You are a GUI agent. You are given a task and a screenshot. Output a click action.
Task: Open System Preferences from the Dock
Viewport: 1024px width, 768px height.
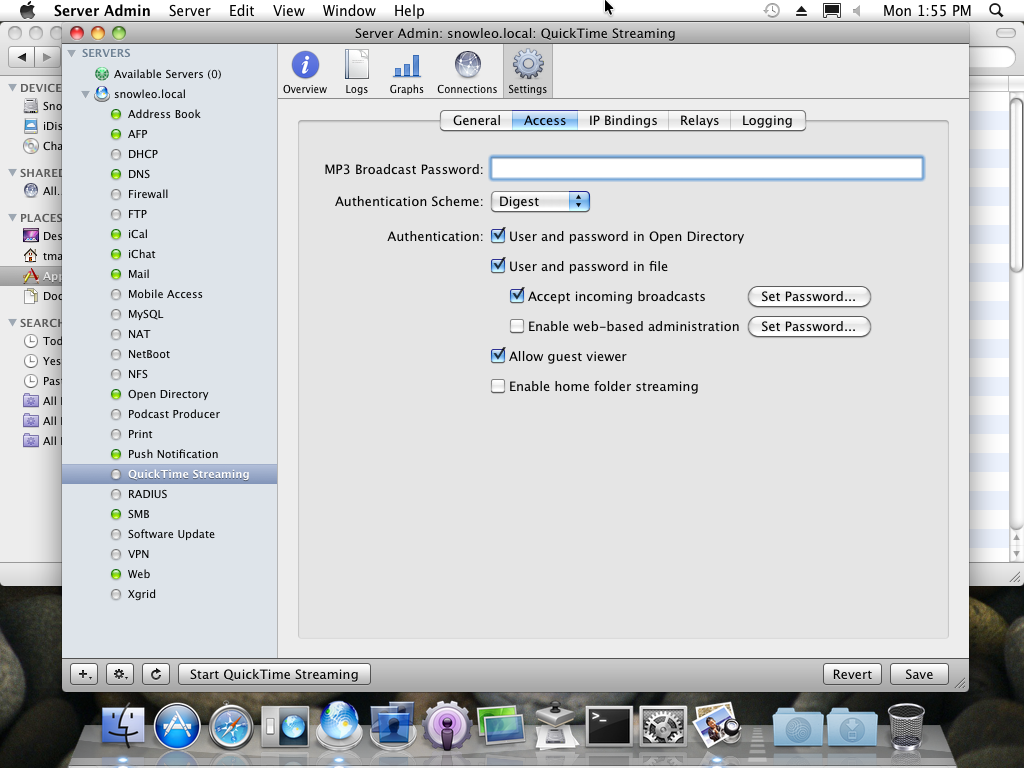click(x=662, y=726)
